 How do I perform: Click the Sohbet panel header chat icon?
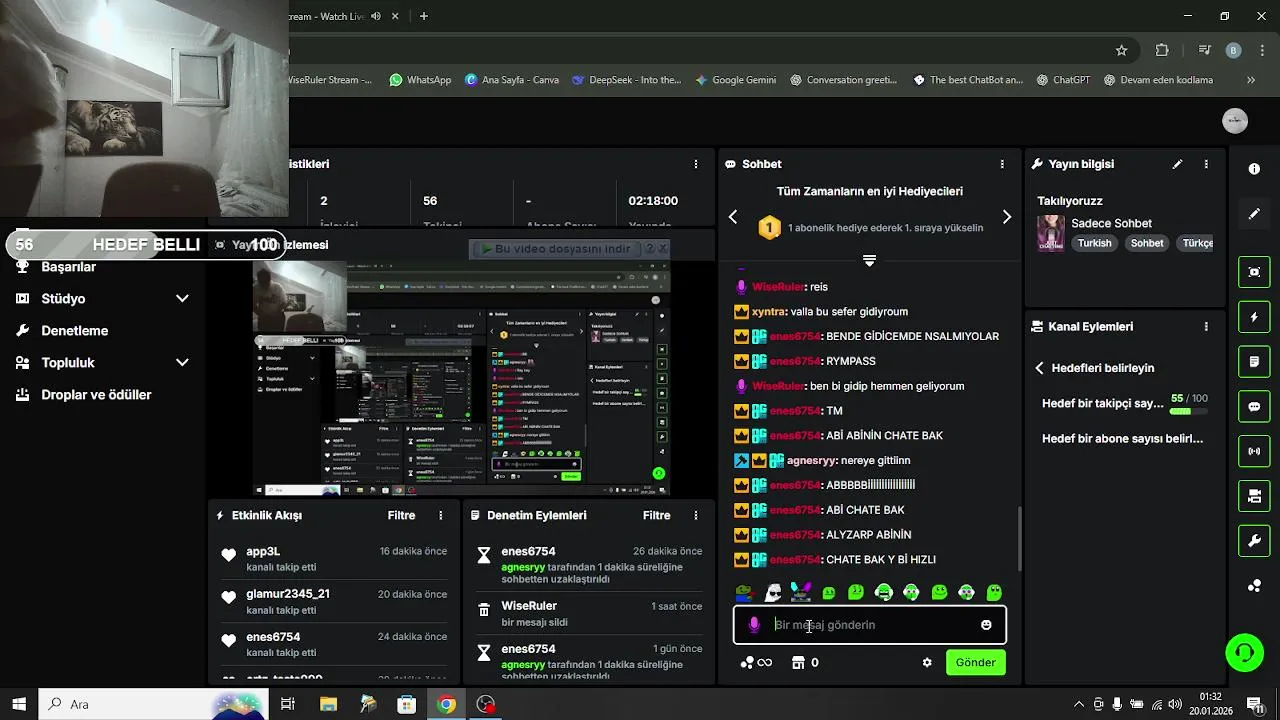pos(732,164)
